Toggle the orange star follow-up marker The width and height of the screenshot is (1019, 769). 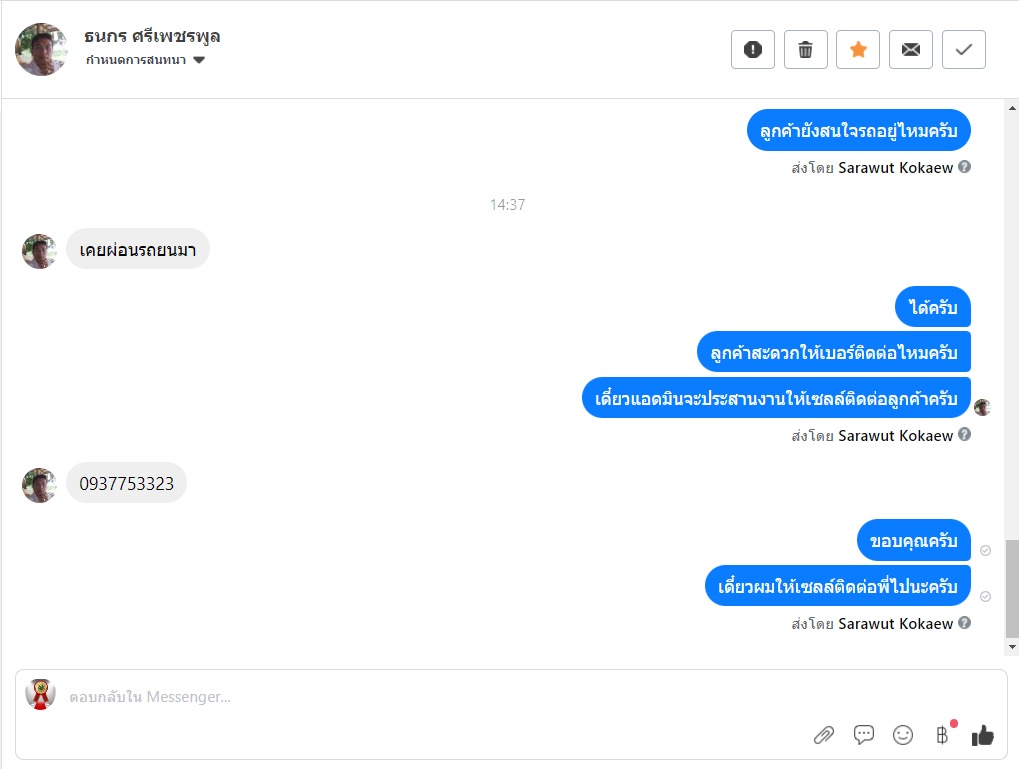858,49
